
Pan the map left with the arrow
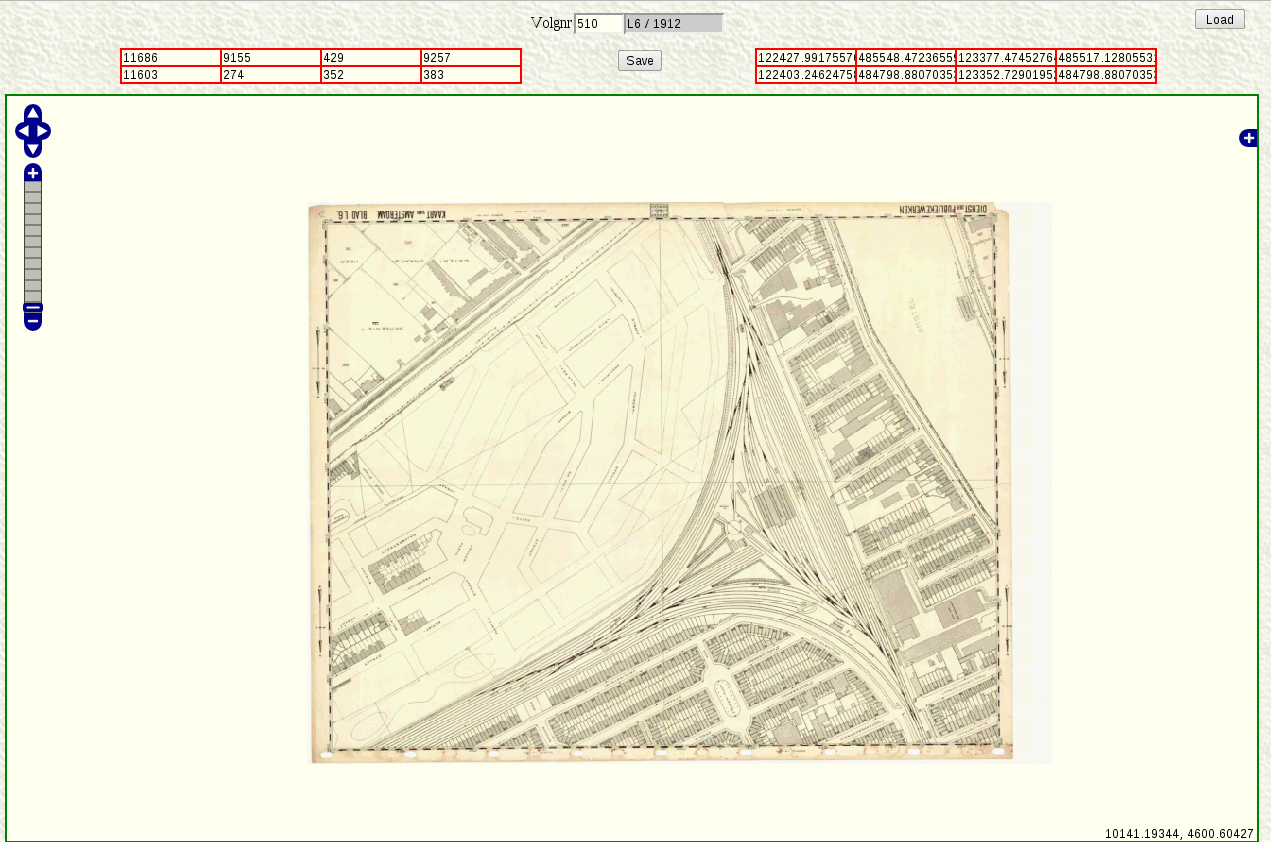coord(23,131)
